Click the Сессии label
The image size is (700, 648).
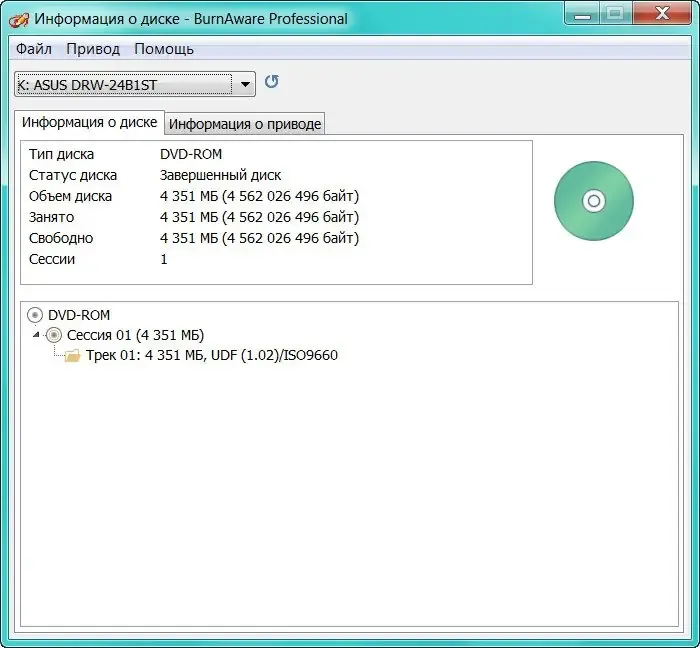52,259
